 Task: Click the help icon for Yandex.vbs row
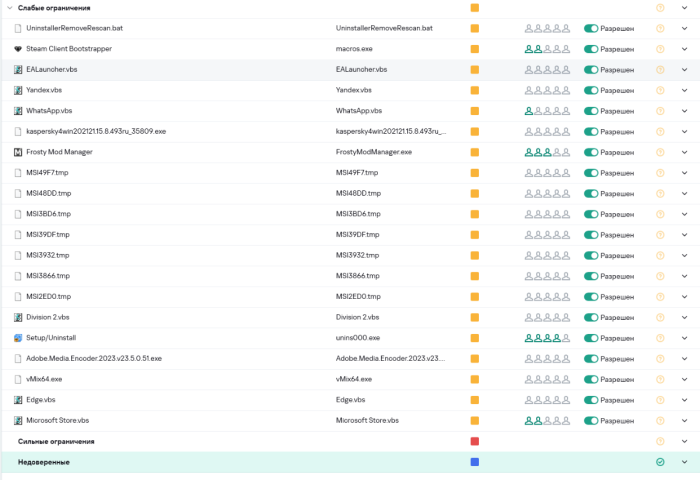(x=659, y=90)
